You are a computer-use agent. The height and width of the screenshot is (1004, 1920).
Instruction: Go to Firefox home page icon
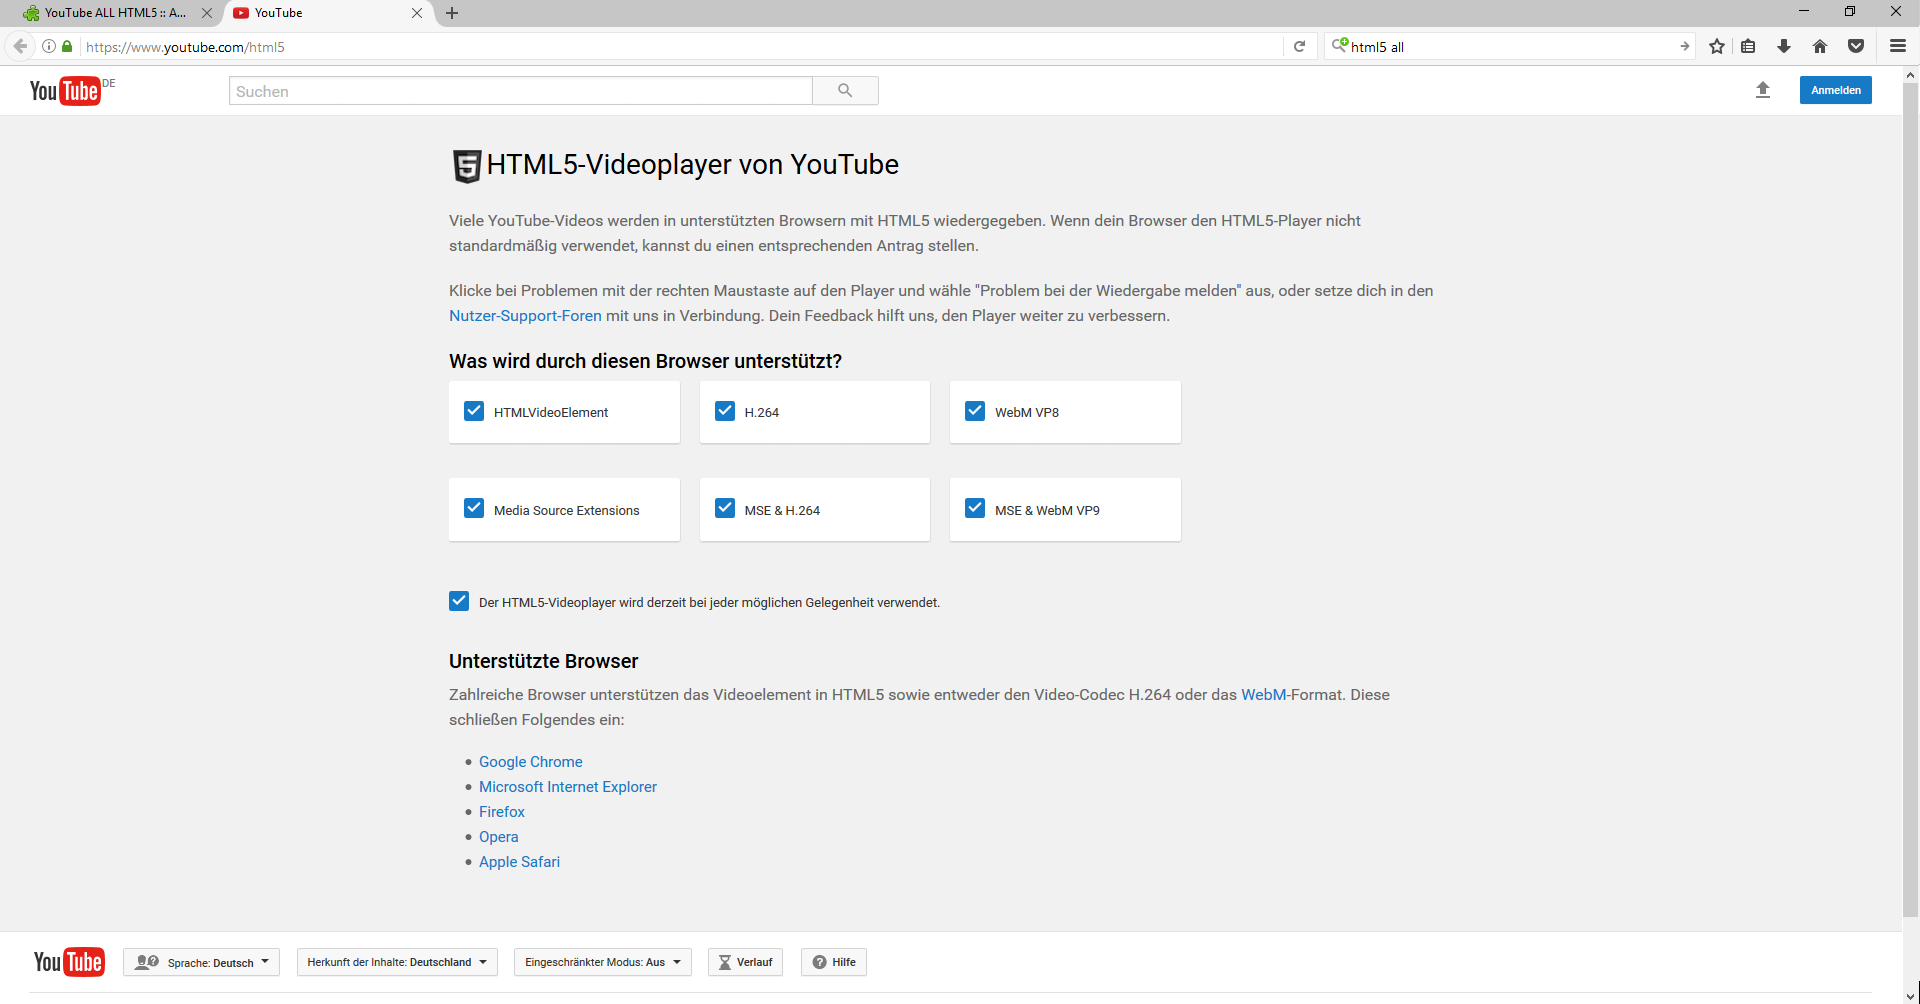tap(1820, 47)
